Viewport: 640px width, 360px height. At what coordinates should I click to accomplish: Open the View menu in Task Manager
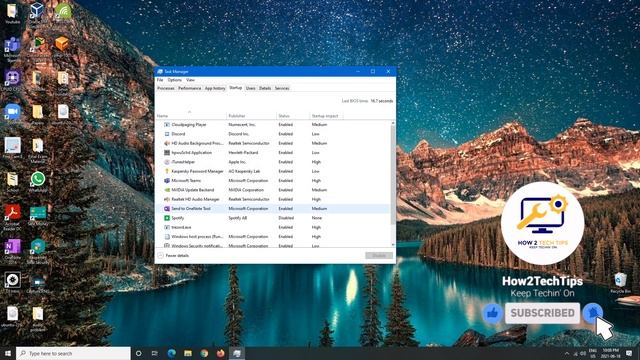click(190, 80)
